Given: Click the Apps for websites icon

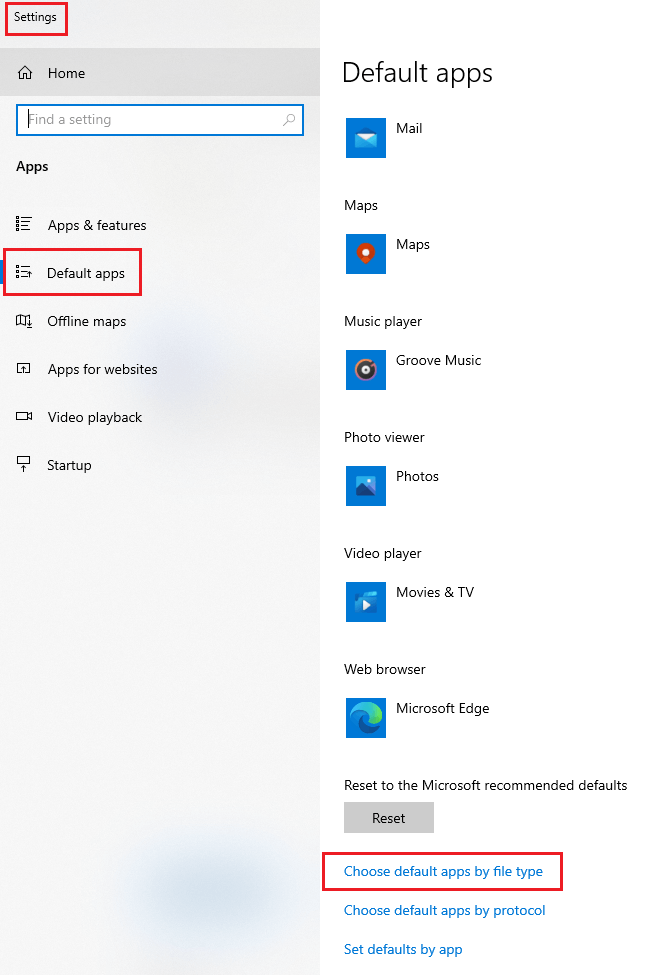Looking at the screenshot, I should (x=24, y=369).
